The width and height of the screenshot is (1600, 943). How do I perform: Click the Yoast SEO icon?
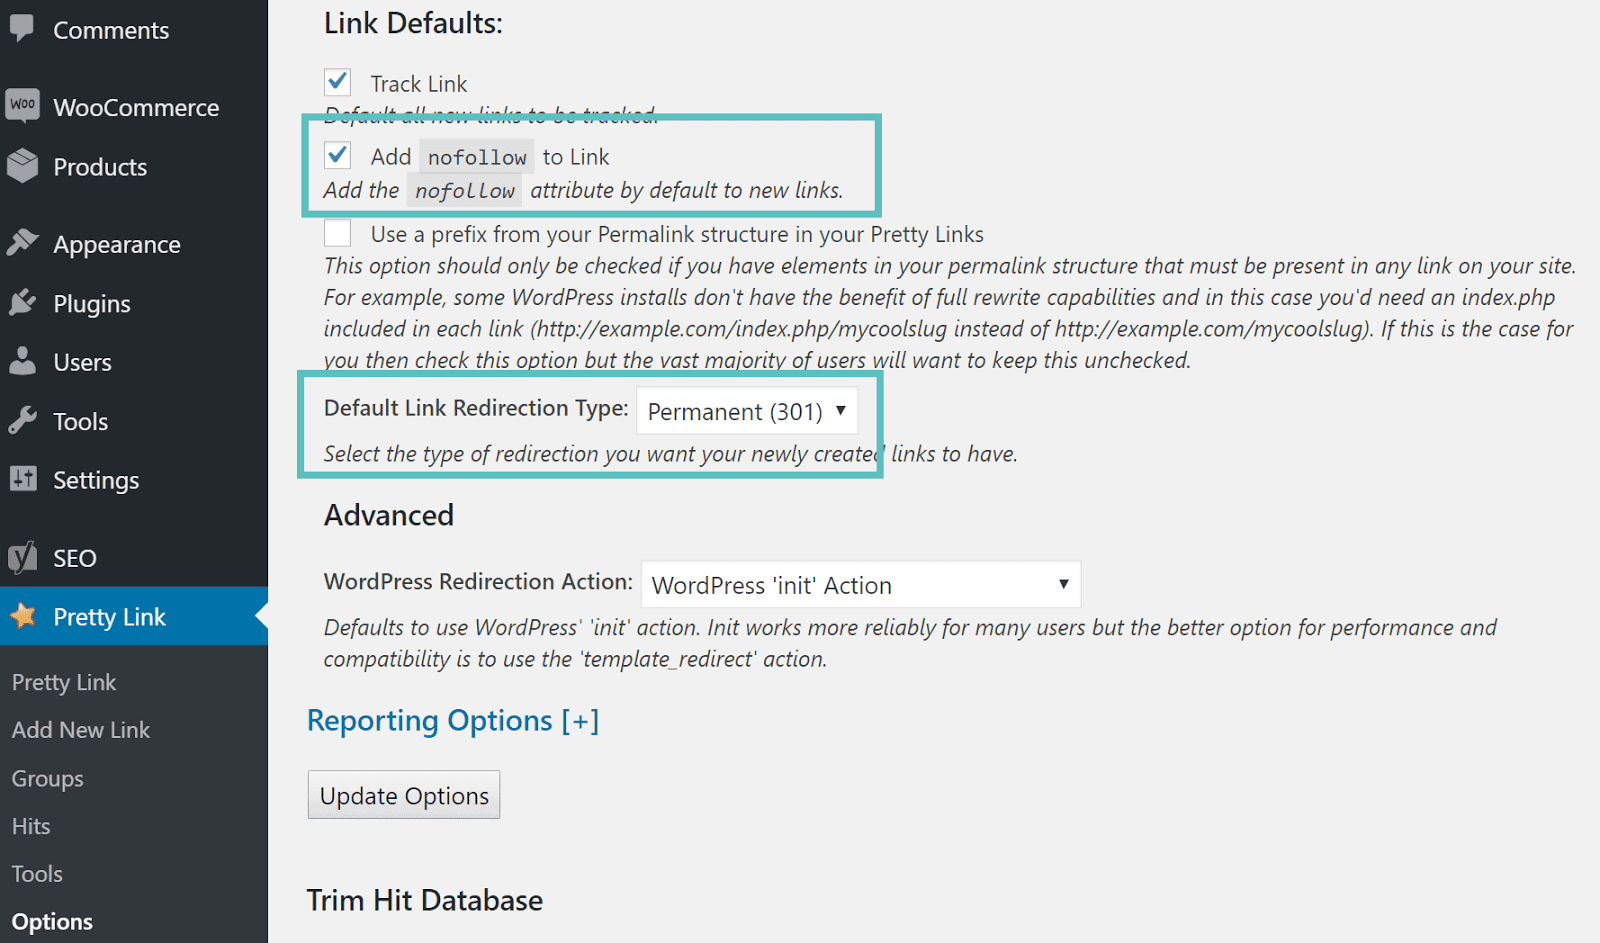coord(22,557)
